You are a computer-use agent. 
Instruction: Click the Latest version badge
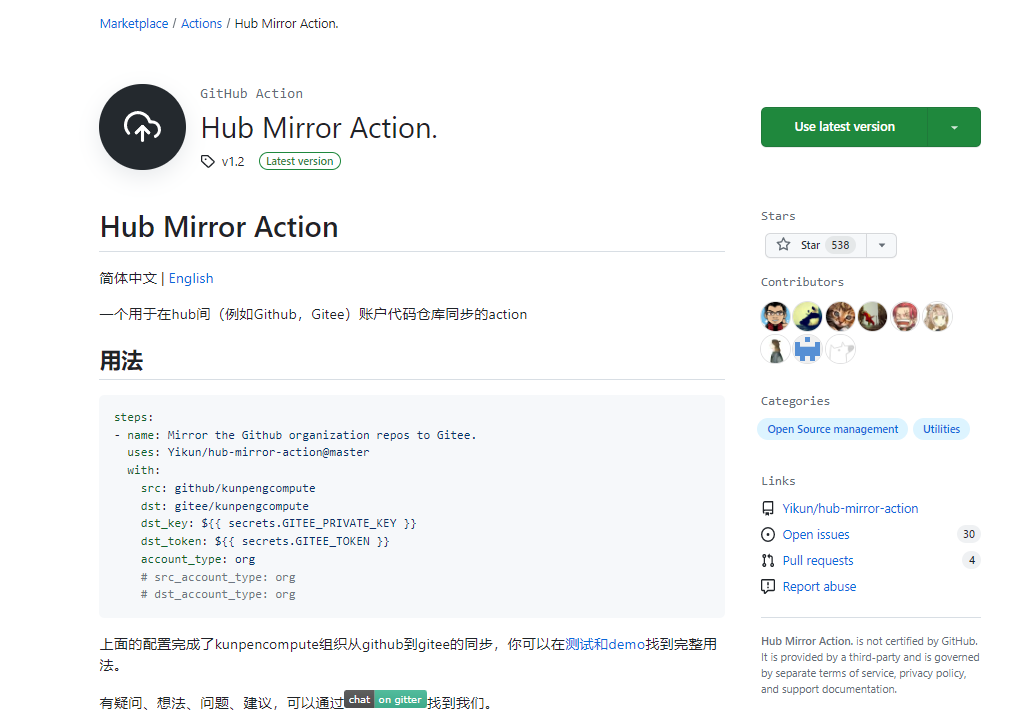pos(299,161)
